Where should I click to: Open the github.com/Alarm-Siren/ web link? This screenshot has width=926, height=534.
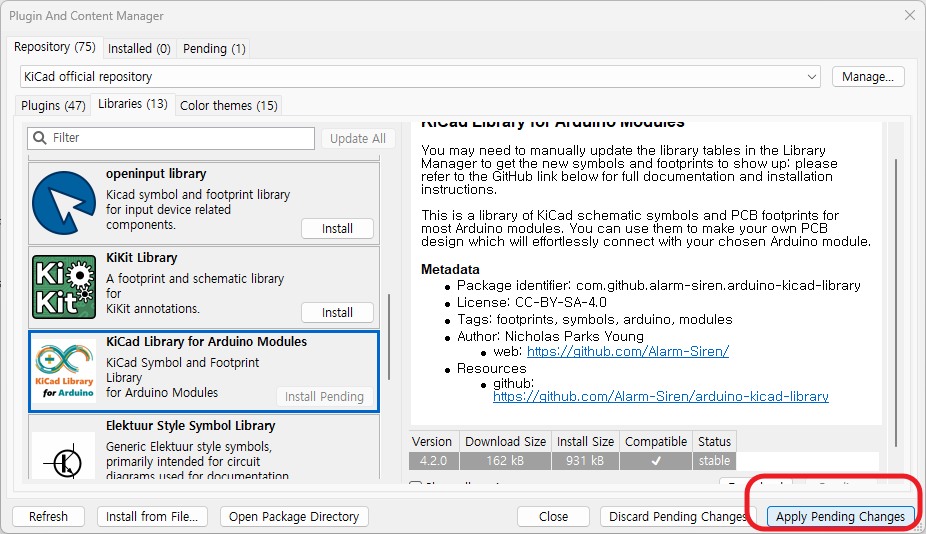click(628, 351)
